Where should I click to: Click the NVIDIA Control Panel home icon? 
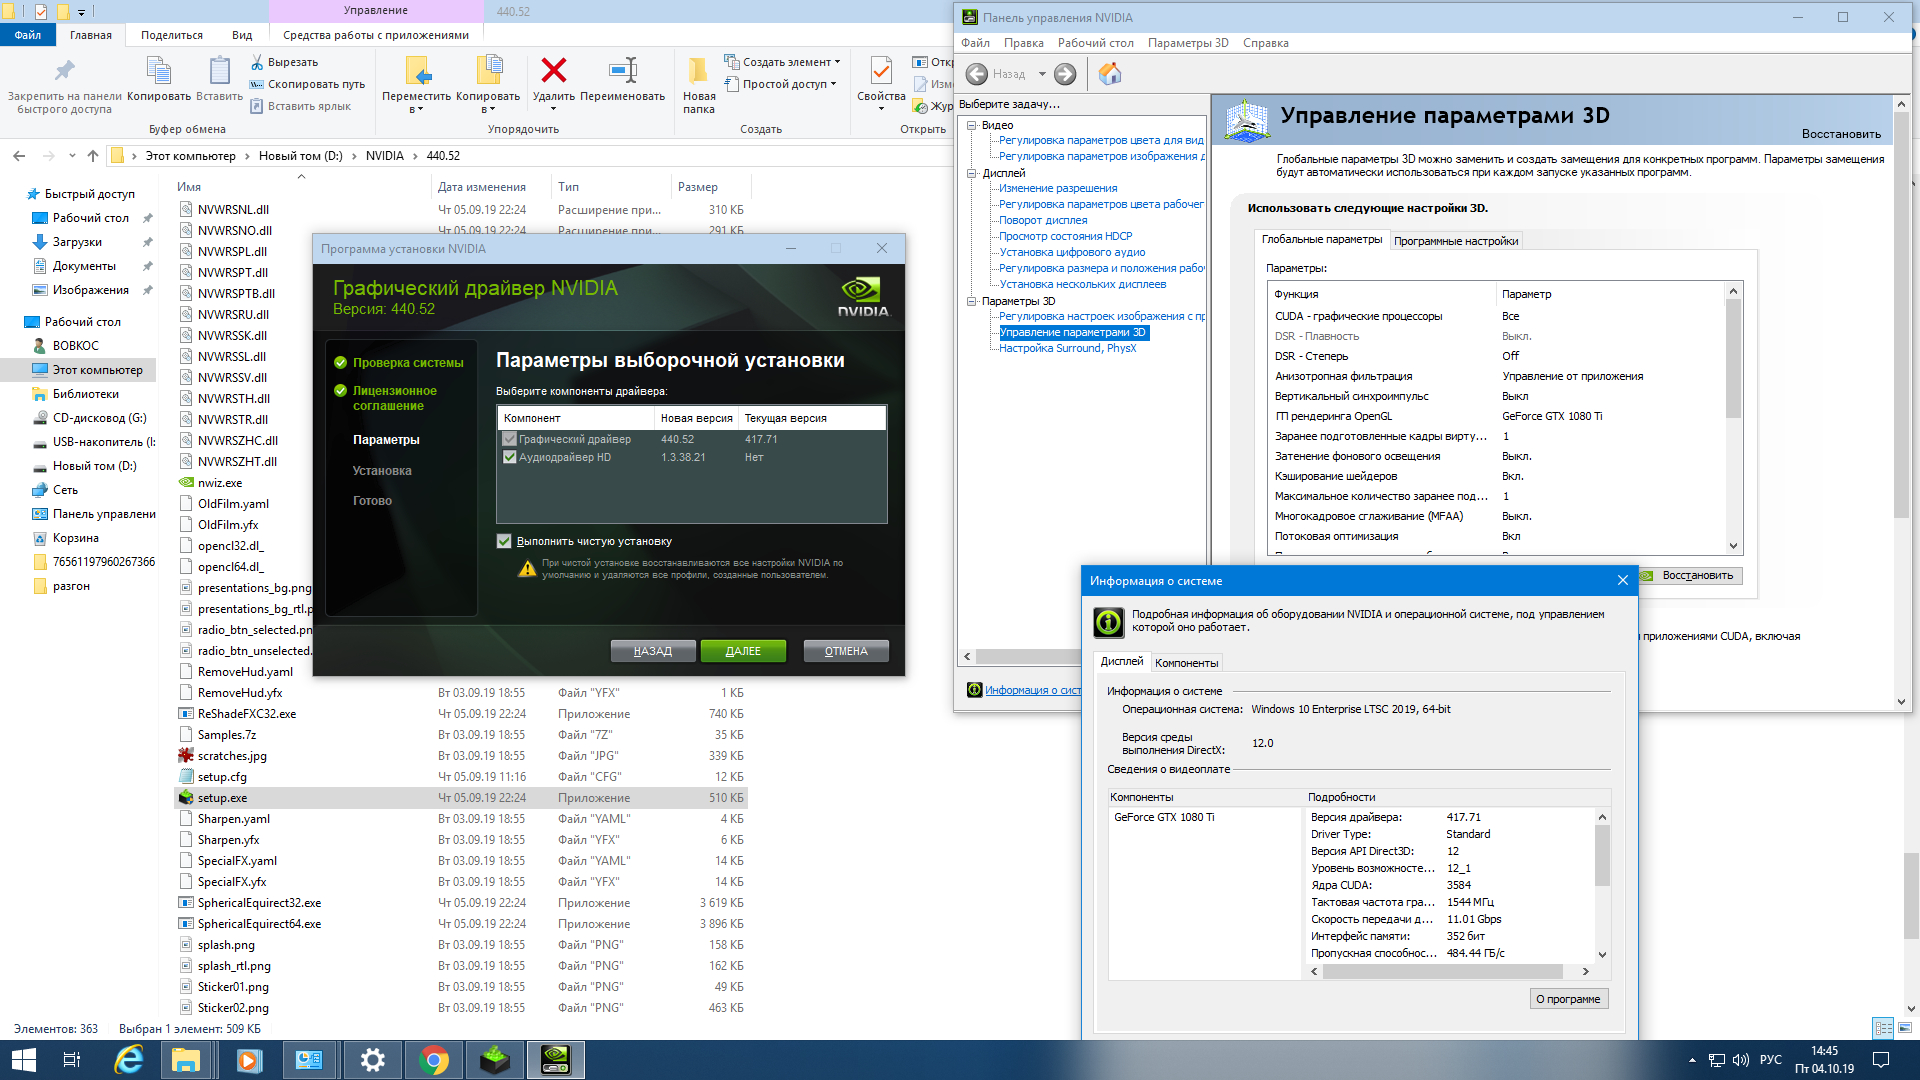click(x=1110, y=74)
